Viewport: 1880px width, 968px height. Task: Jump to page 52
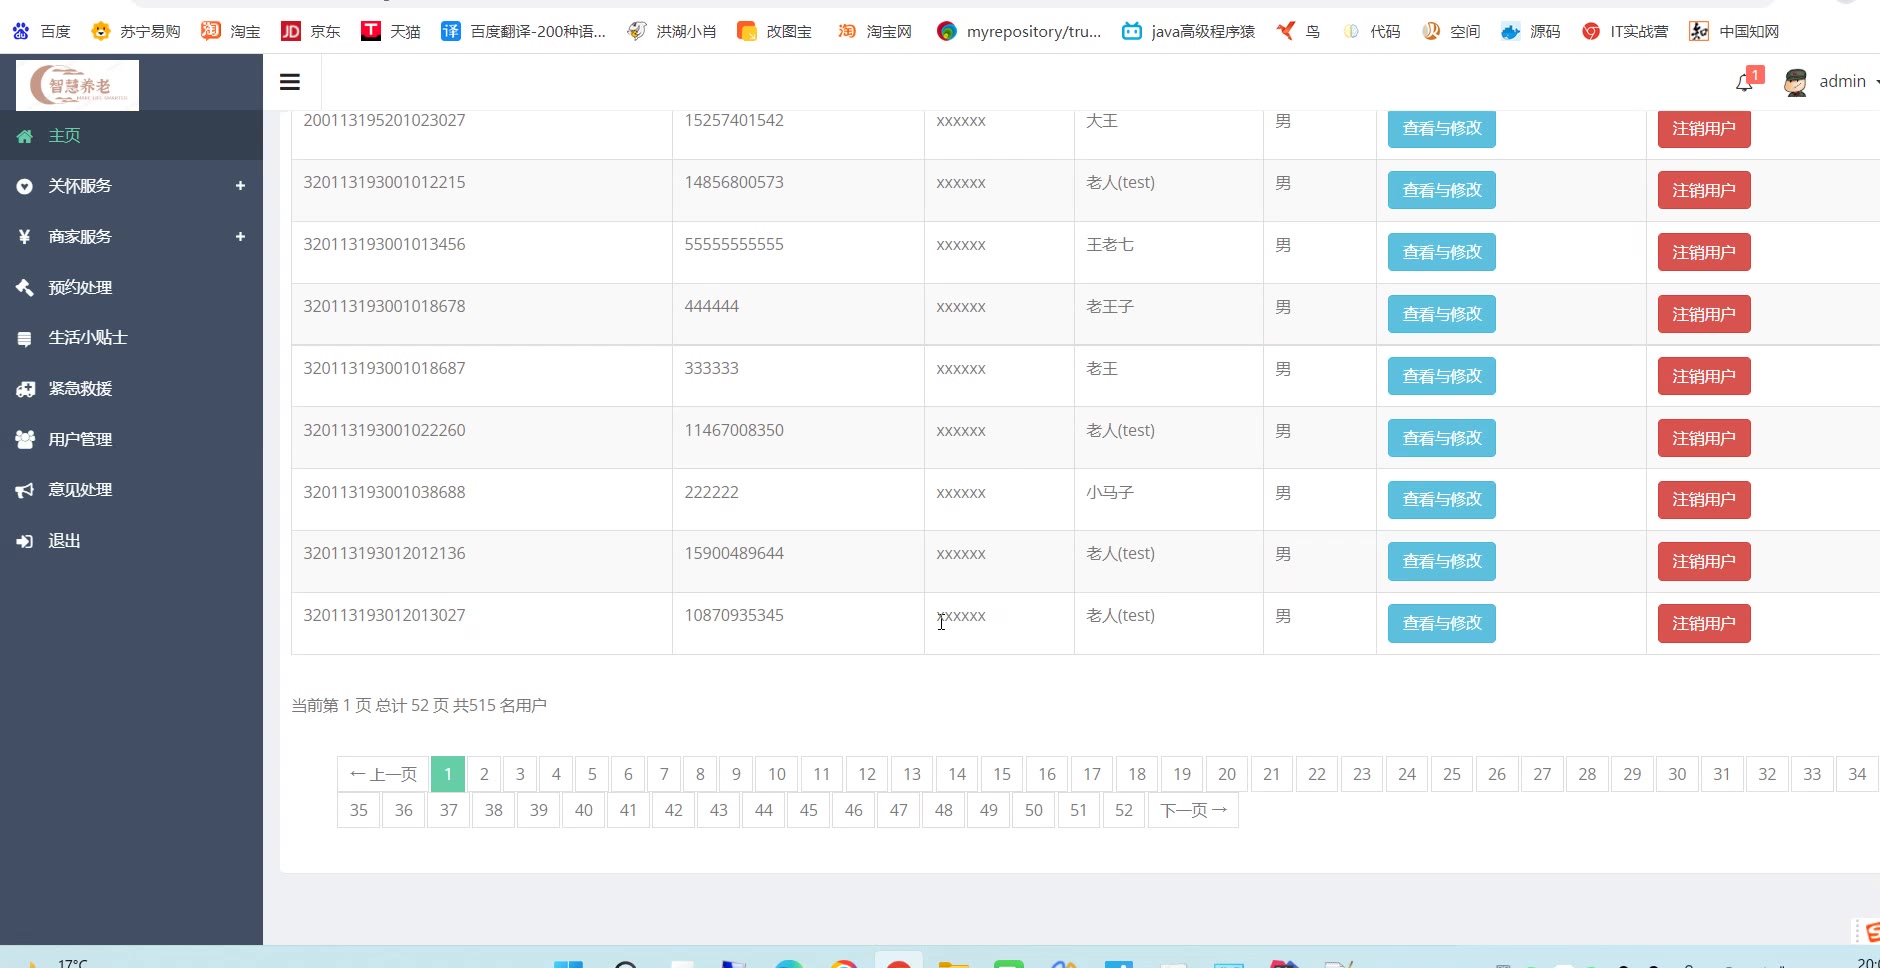1124,810
